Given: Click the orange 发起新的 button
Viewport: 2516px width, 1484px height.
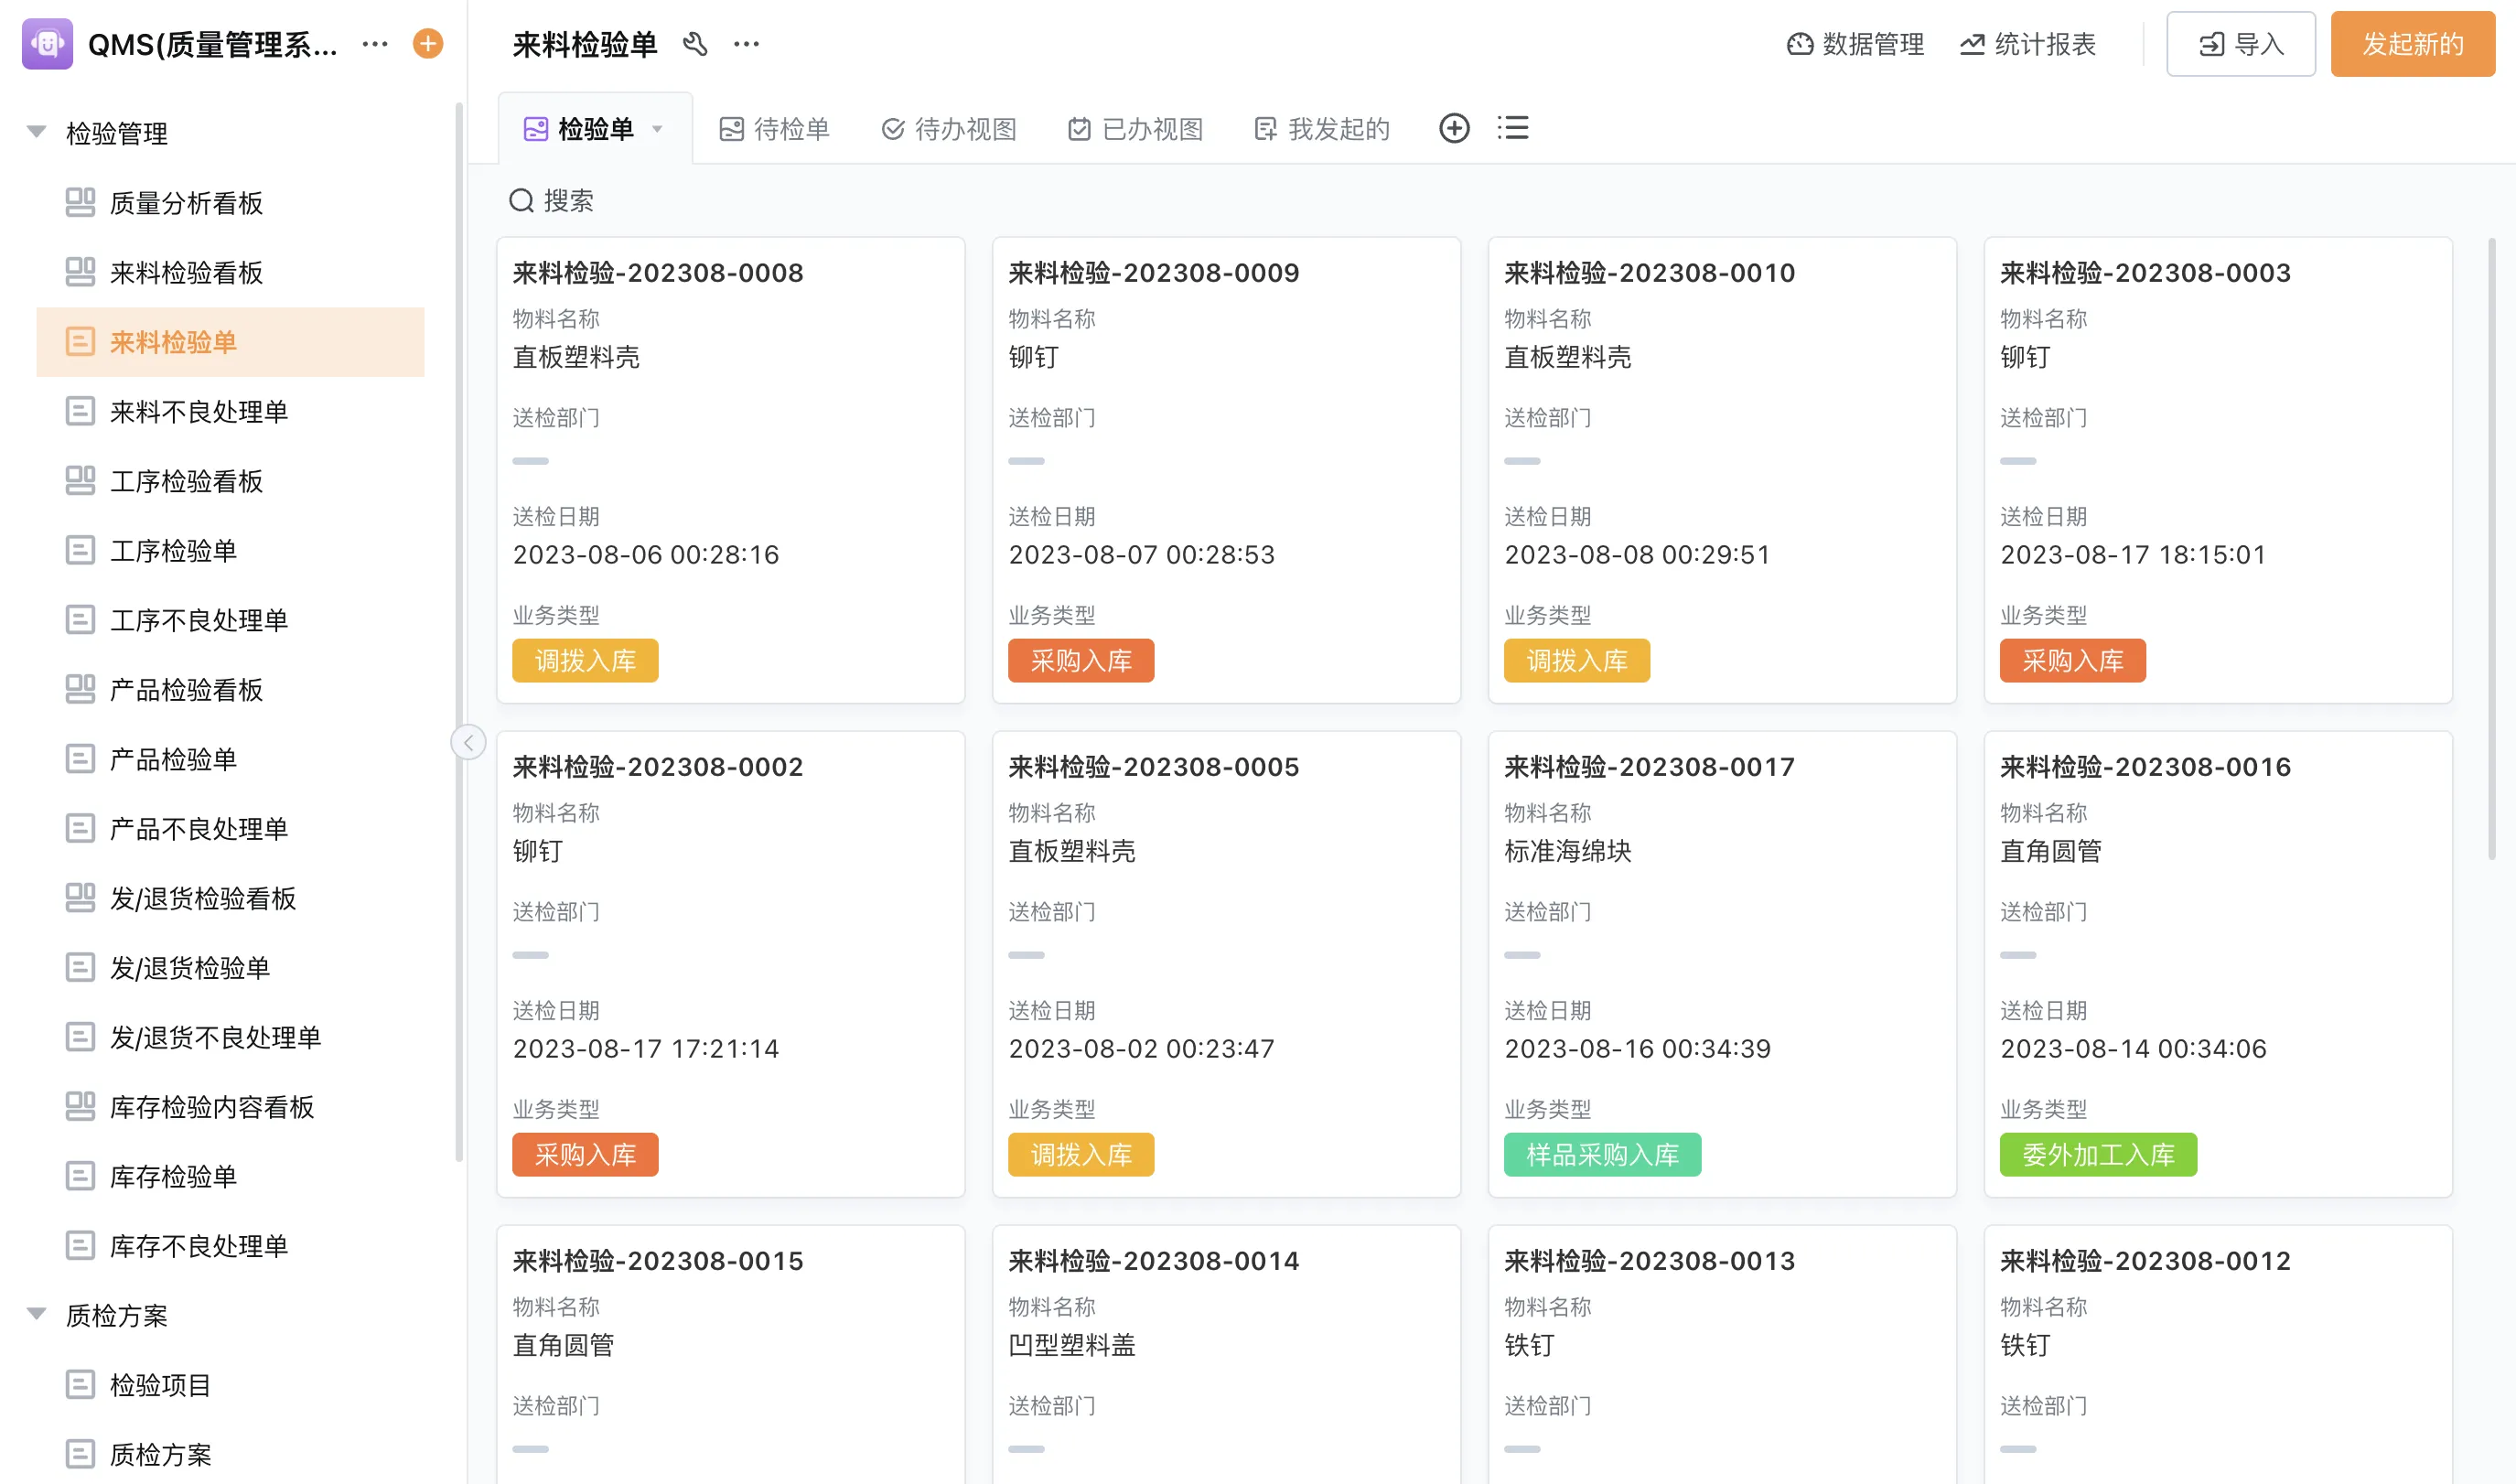Looking at the screenshot, I should (2413, 44).
